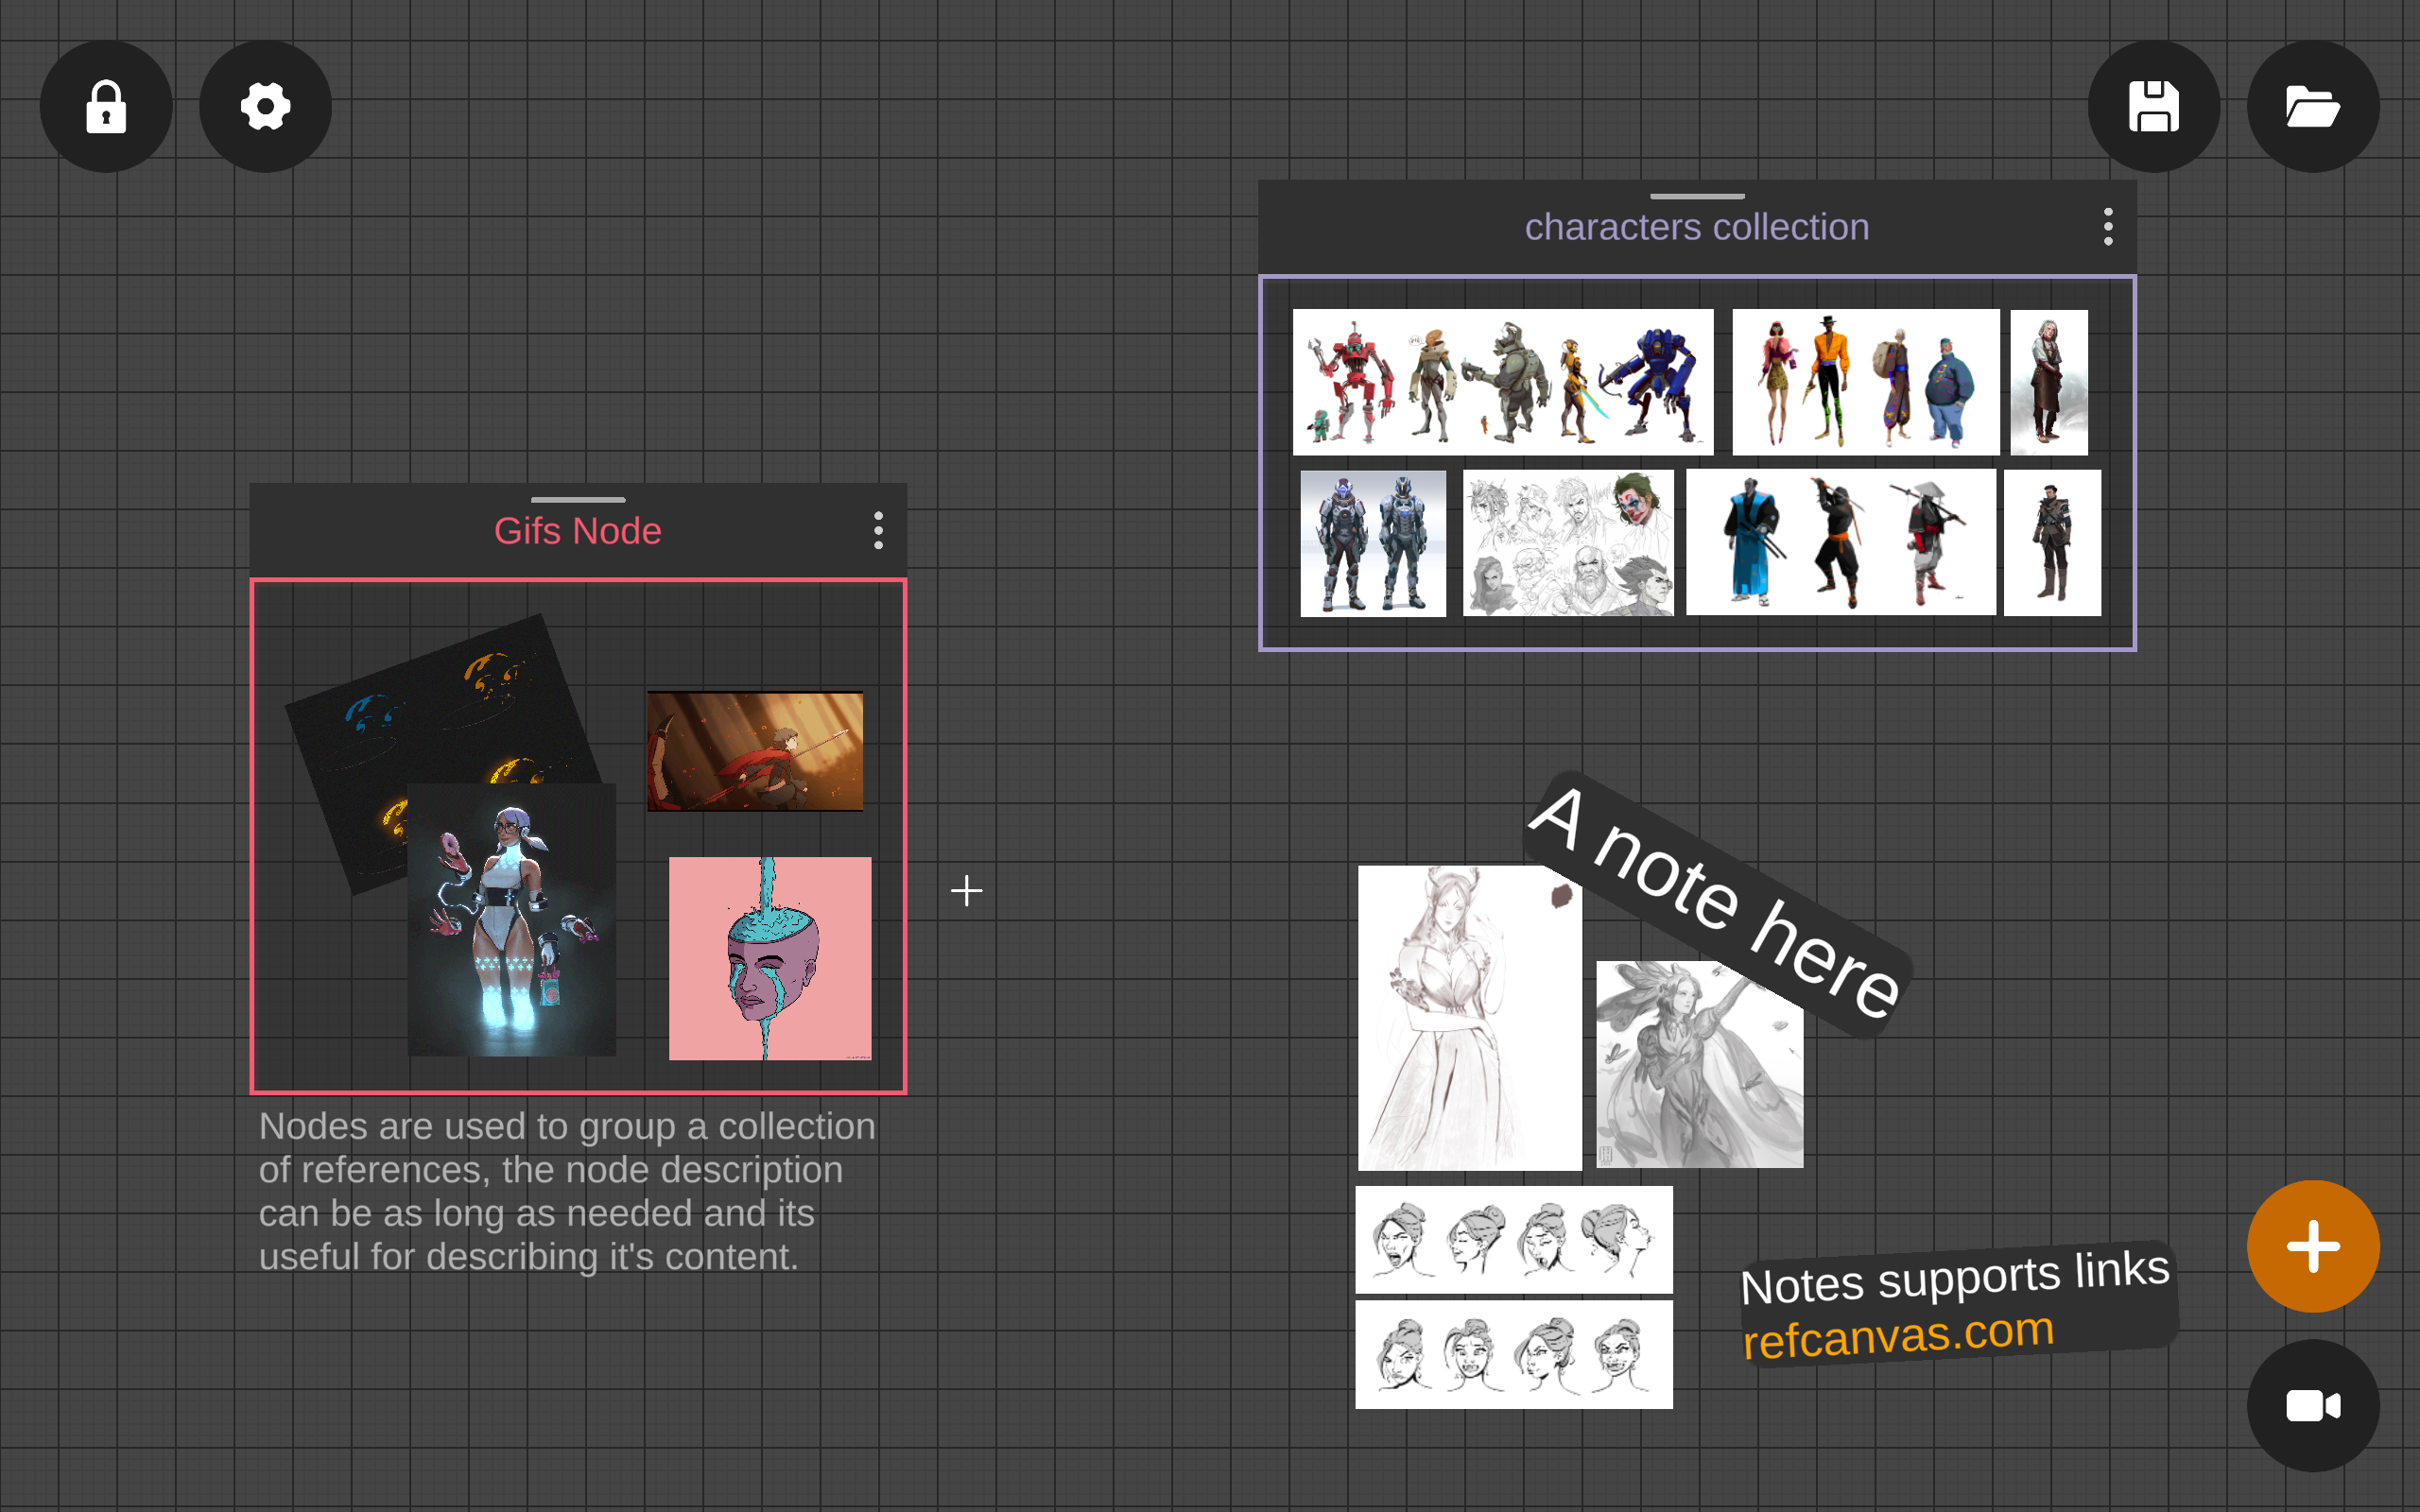2420x1512 pixels.
Task: Select the red-caped warrior gif
Action: (755, 751)
